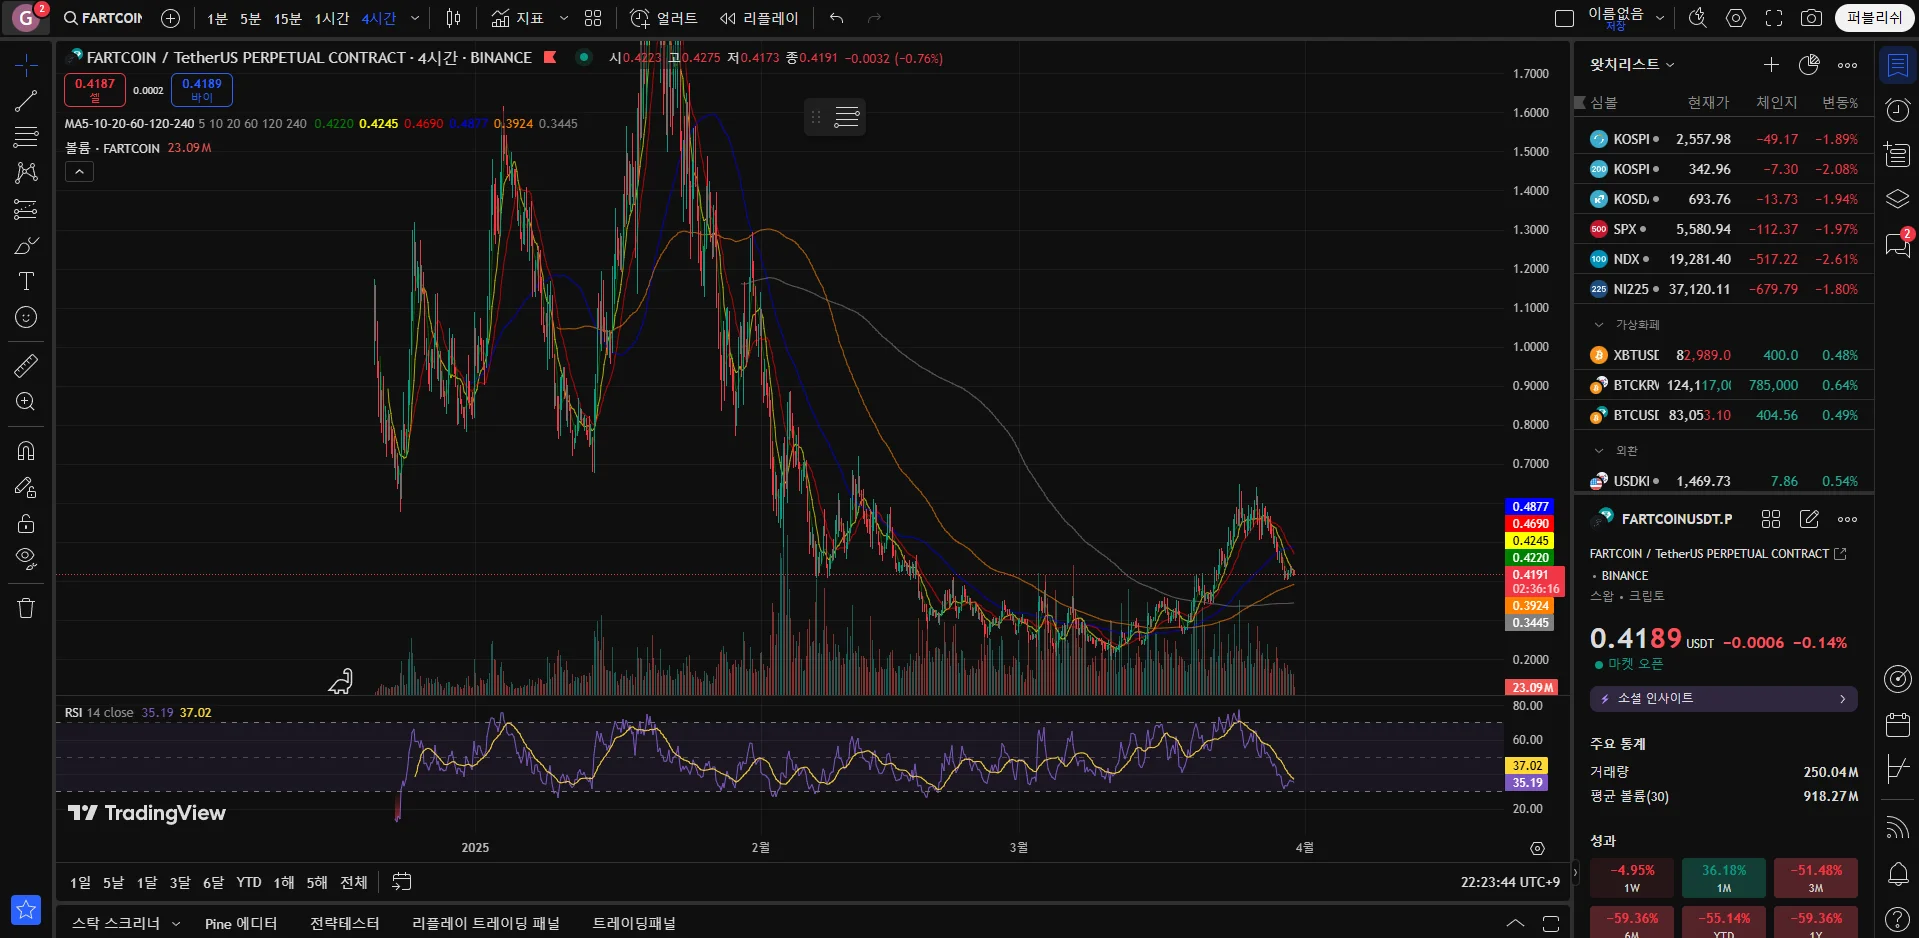The height and width of the screenshot is (938, 1919).
Task: Open the help center question icon
Action: pos(1897,919)
